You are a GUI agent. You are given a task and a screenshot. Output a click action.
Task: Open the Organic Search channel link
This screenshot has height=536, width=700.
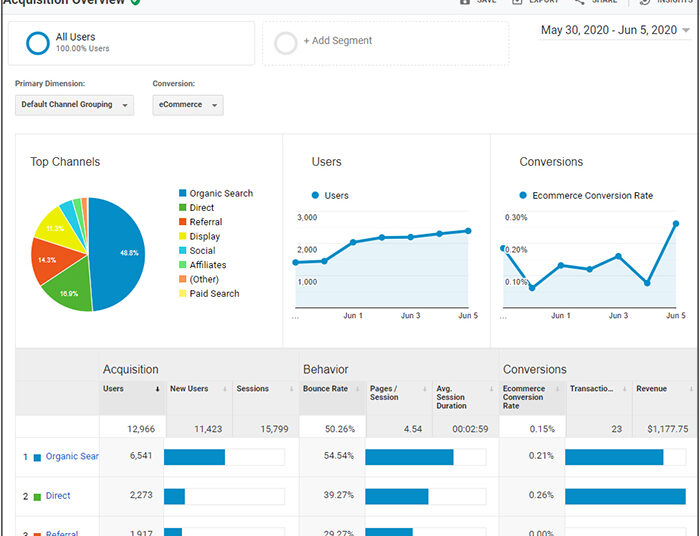(x=72, y=456)
